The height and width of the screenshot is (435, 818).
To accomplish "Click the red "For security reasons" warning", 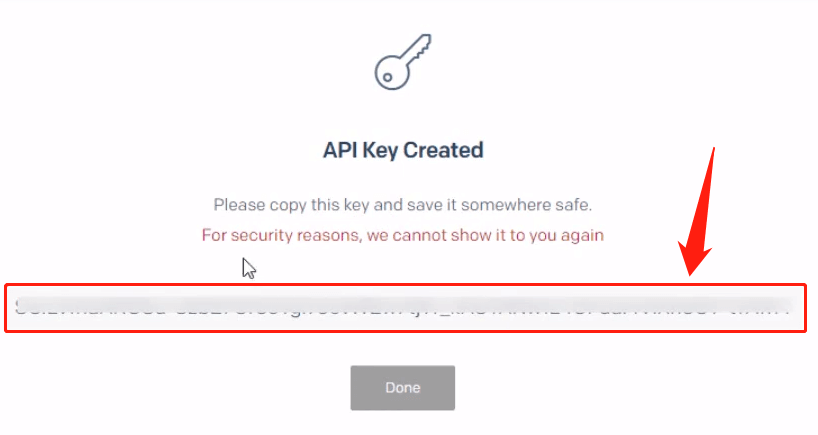I will [x=403, y=235].
